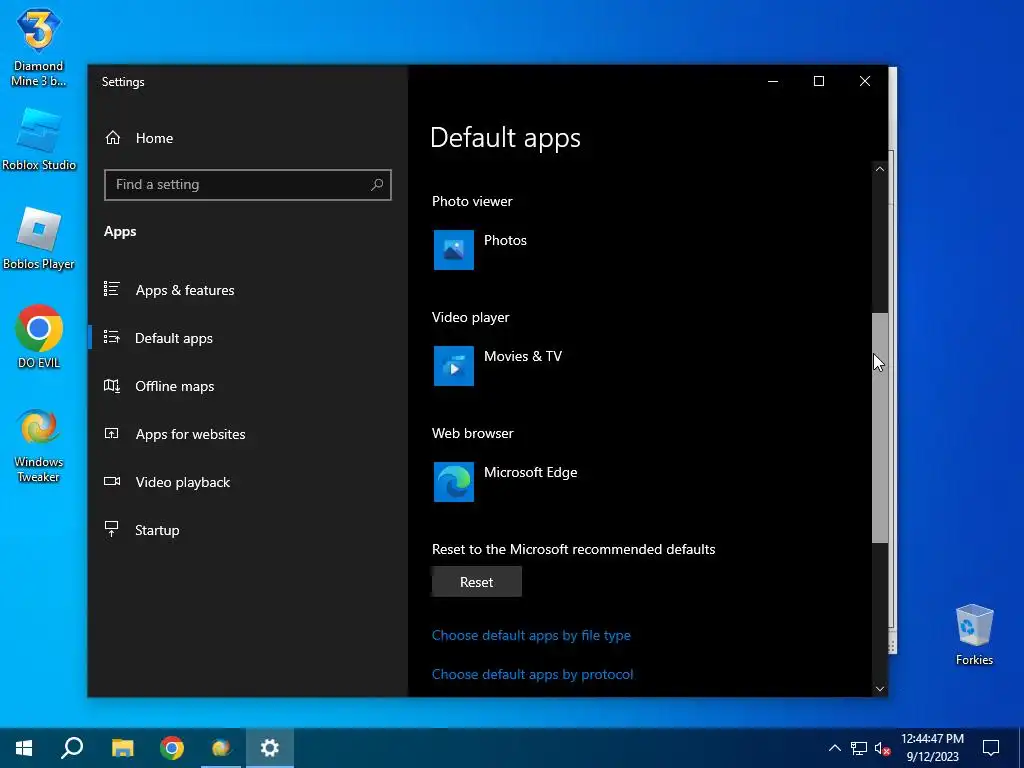Show hidden system tray icons
Viewport: 1024px width, 768px height.
(835, 748)
